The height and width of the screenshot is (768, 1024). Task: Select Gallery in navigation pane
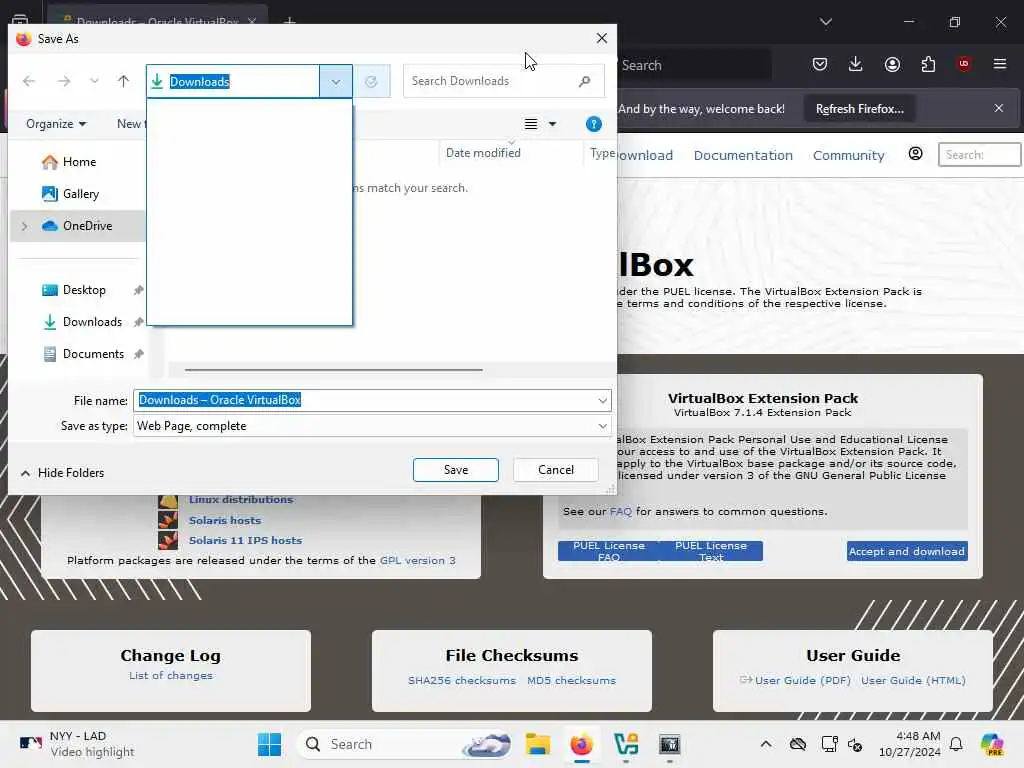[x=78, y=194]
